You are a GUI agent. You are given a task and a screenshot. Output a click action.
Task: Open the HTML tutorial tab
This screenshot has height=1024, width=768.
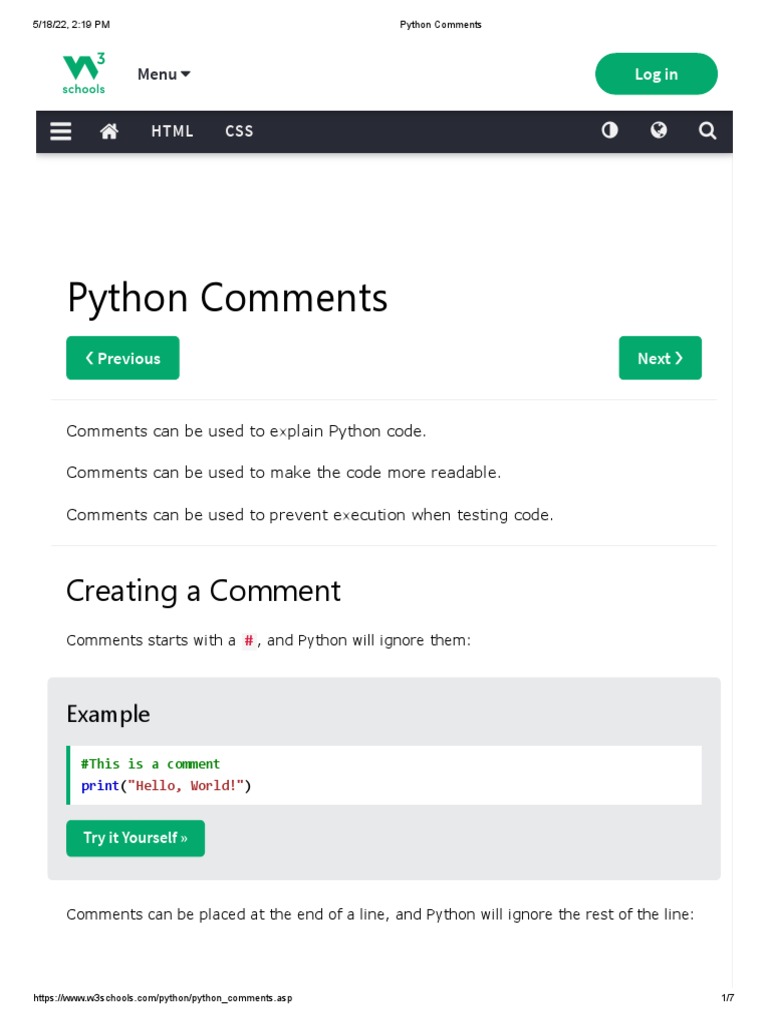click(172, 131)
